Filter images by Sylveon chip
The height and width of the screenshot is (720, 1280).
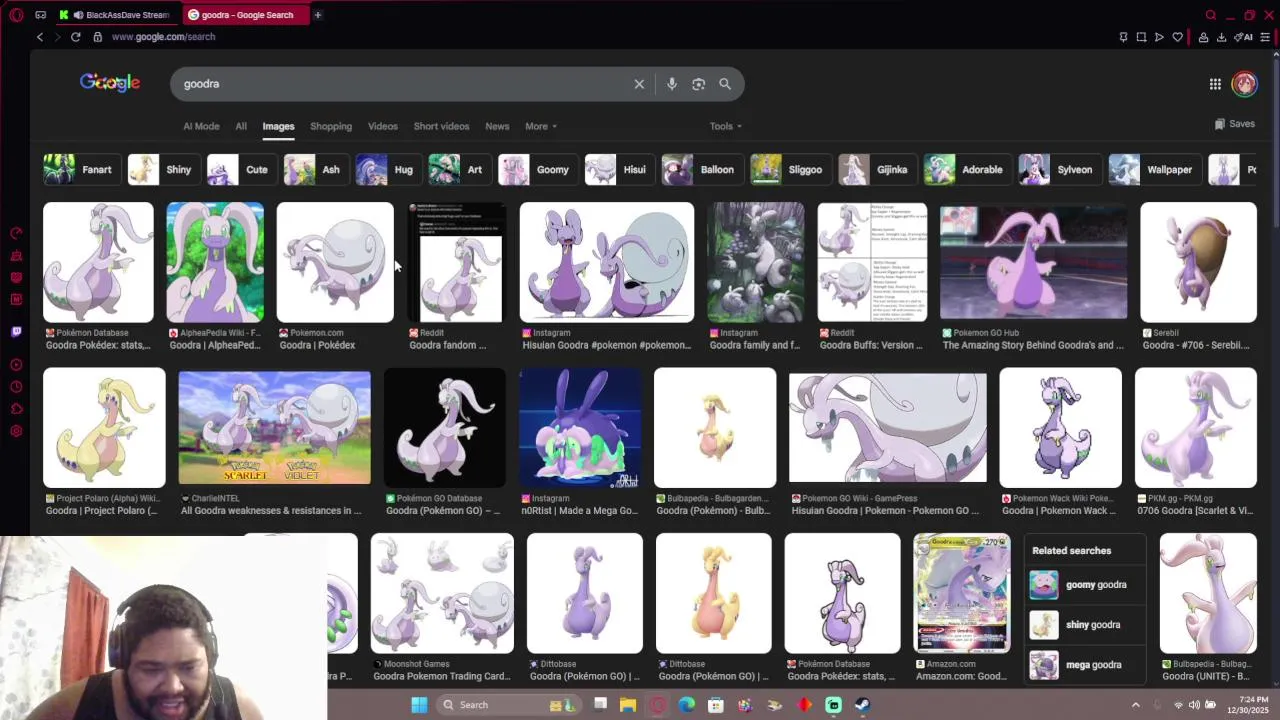[x=1058, y=170]
